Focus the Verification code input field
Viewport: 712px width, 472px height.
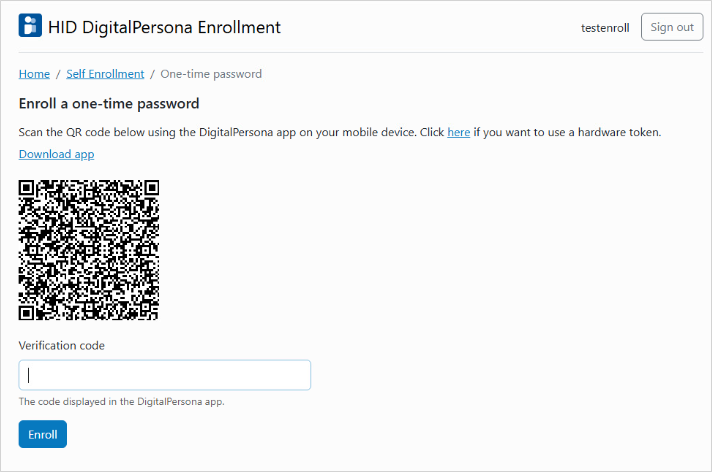[x=165, y=375]
